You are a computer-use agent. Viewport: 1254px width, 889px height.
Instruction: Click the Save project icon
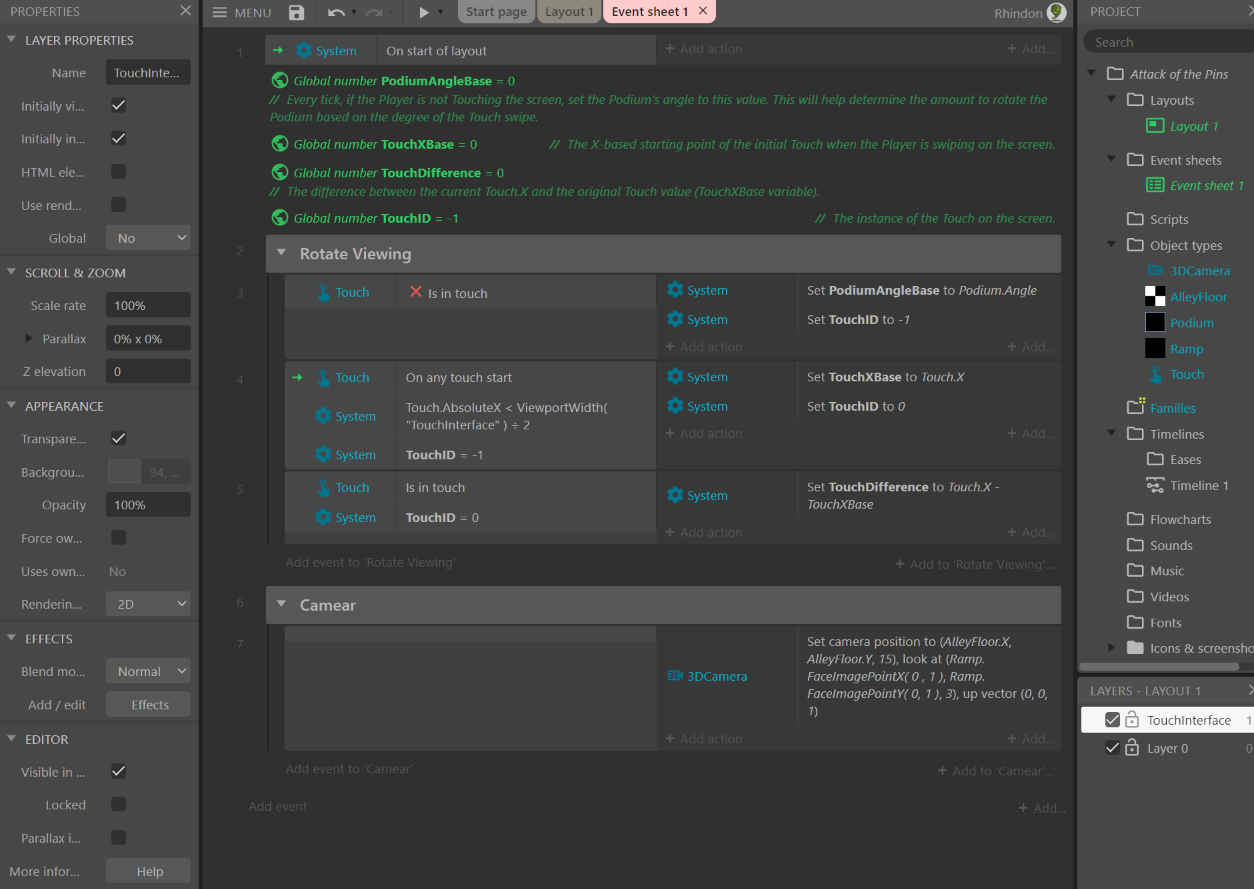pos(296,12)
